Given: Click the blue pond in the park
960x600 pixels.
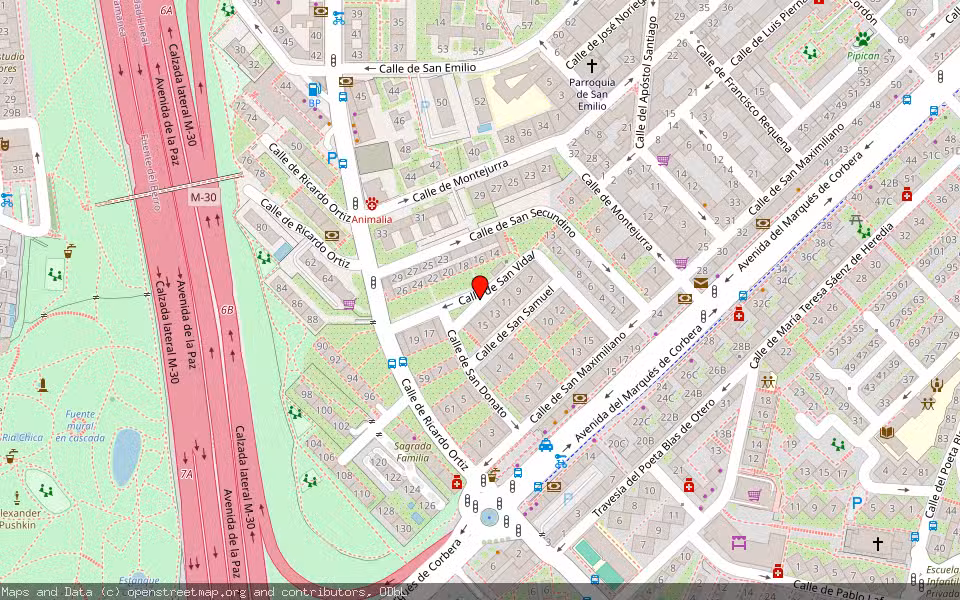Looking at the screenshot, I should pos(127,457).
